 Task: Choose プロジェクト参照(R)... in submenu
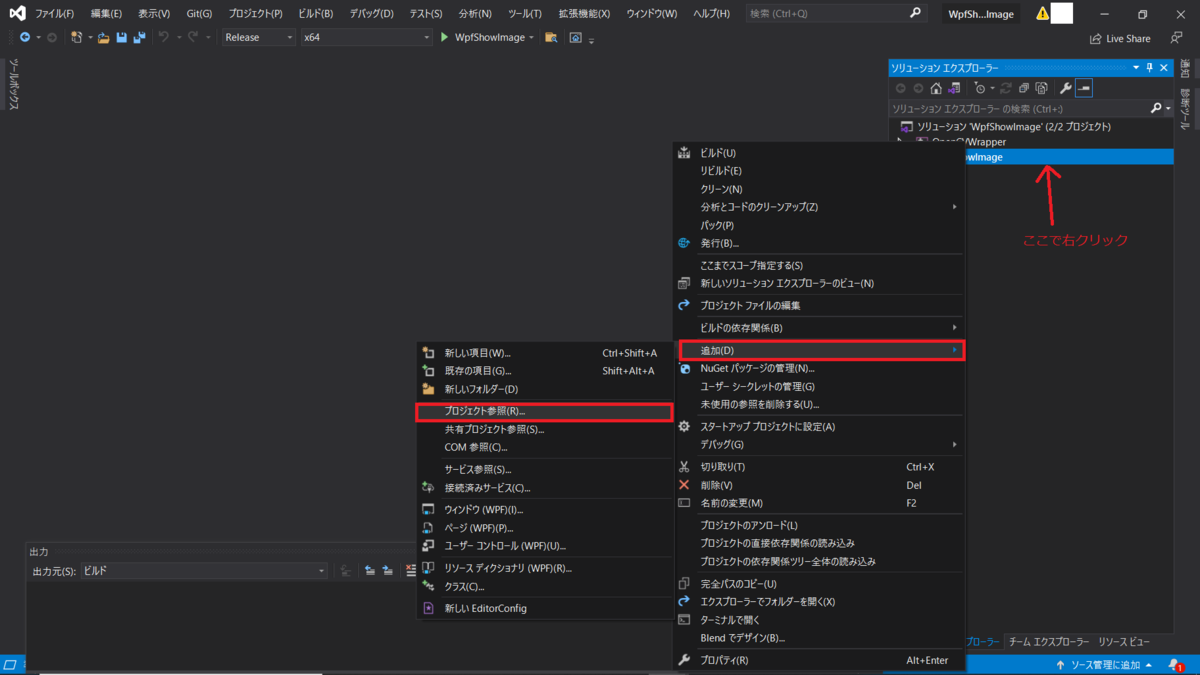point(545,411)
